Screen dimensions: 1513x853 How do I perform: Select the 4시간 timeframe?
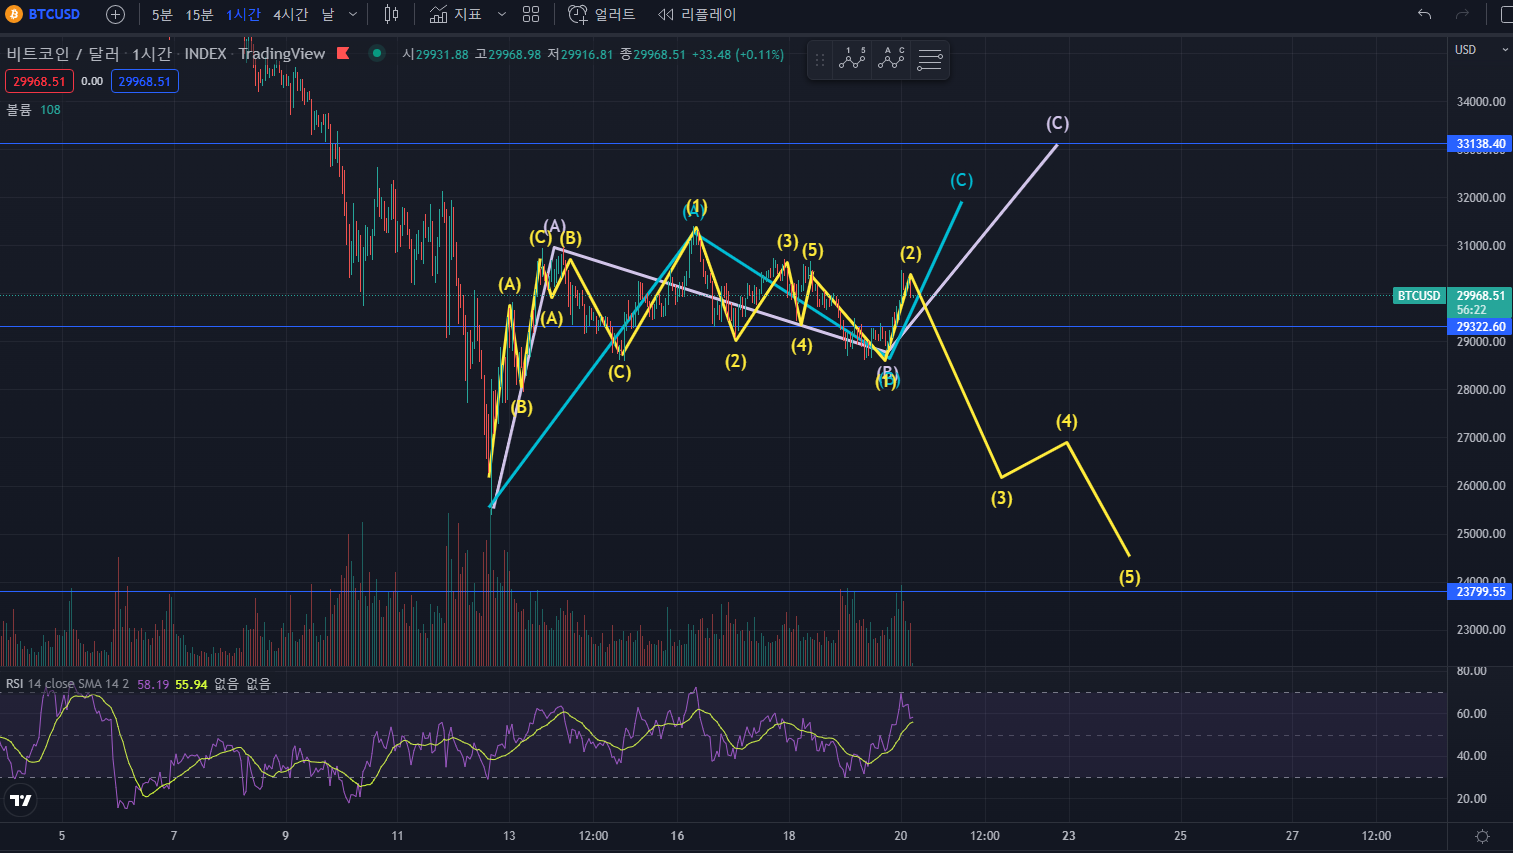point(291,14)
